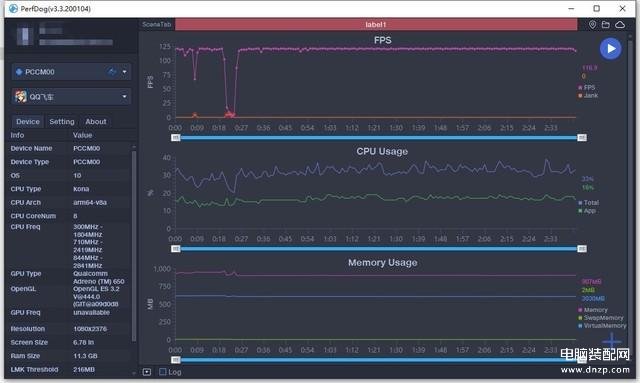The height and width of the screenshot is (383, 640).
Task: Click the blue plus add-chart icon
Action: [x=611, y=340]
